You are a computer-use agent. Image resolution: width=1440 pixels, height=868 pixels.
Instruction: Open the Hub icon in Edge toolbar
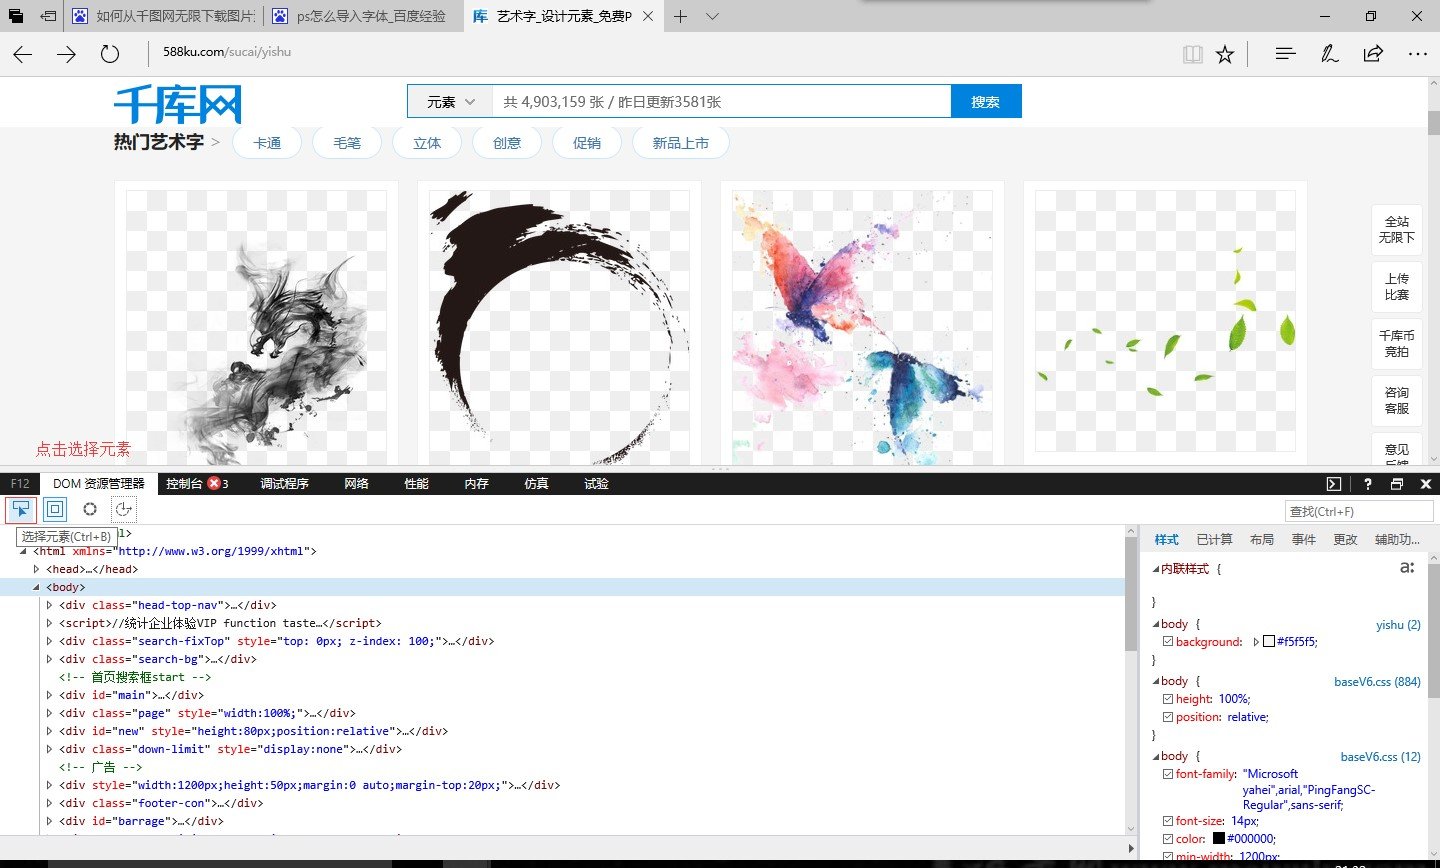pyautogui.click(x=1285, y=54)
